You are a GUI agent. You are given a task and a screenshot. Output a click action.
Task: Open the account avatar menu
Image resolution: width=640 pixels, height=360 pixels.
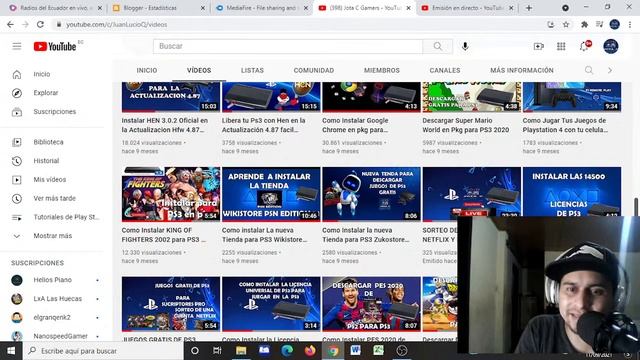pos(611,46)
